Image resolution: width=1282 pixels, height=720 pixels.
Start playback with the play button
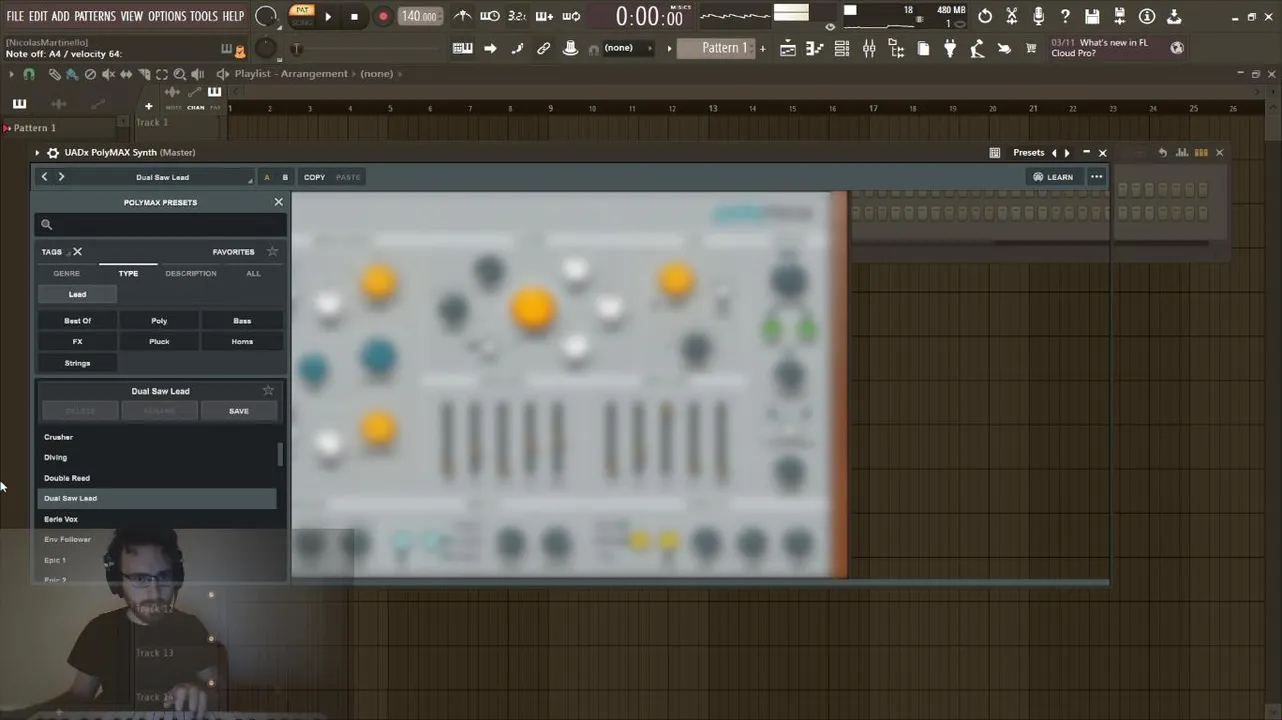pos(328,17)
